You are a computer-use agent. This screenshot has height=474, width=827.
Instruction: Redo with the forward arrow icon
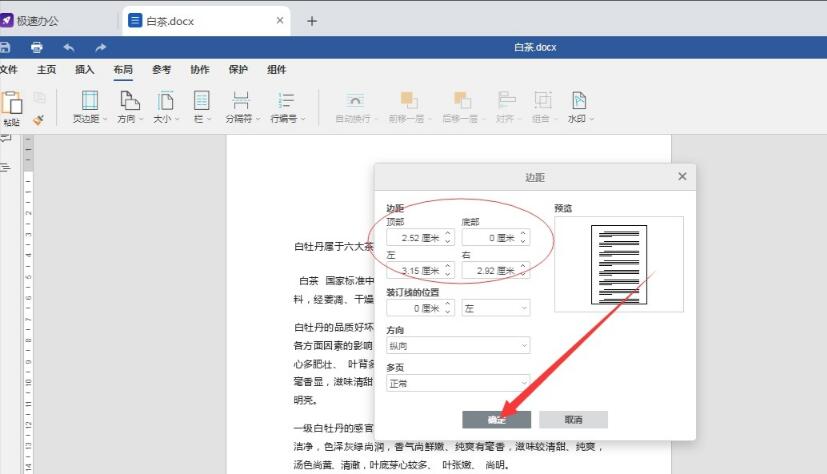pyautogui.click(x=100, y=47)
